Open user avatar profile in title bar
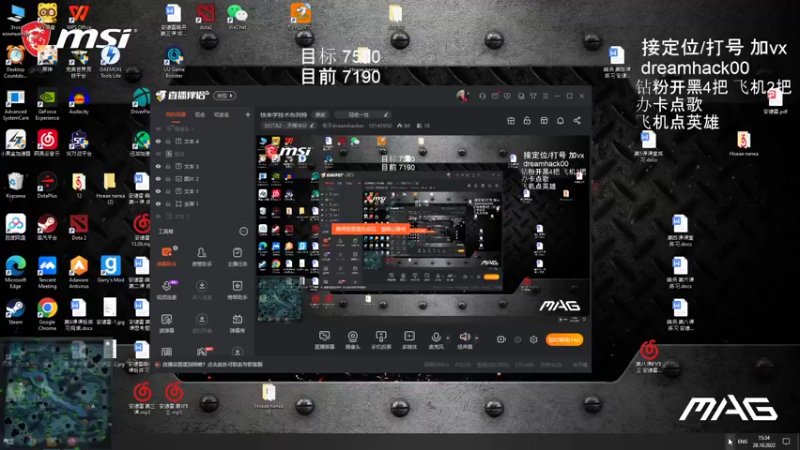 pos(462,95)
